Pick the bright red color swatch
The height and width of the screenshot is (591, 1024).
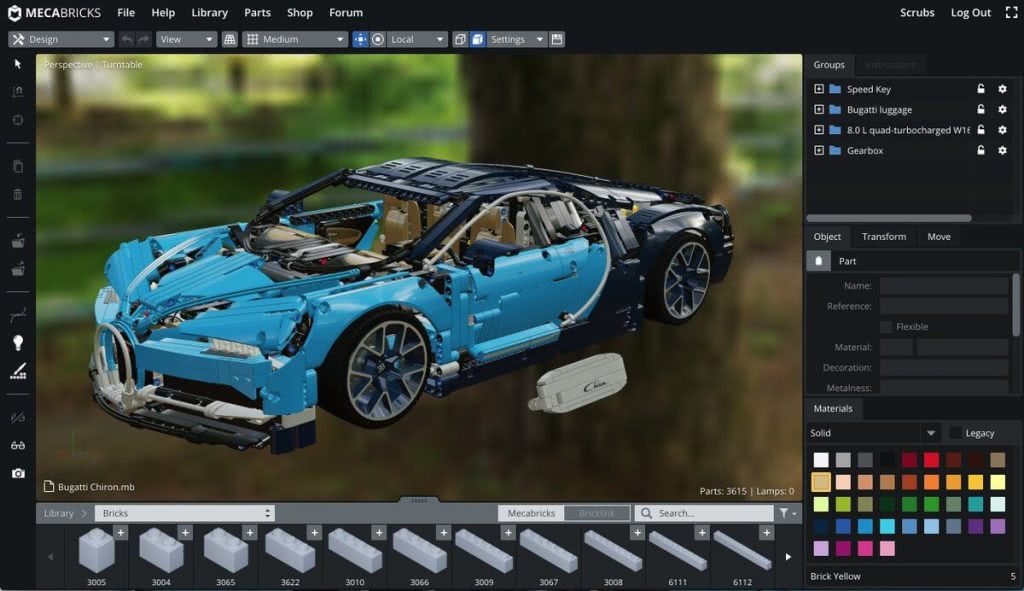click(x=931, y=460)
